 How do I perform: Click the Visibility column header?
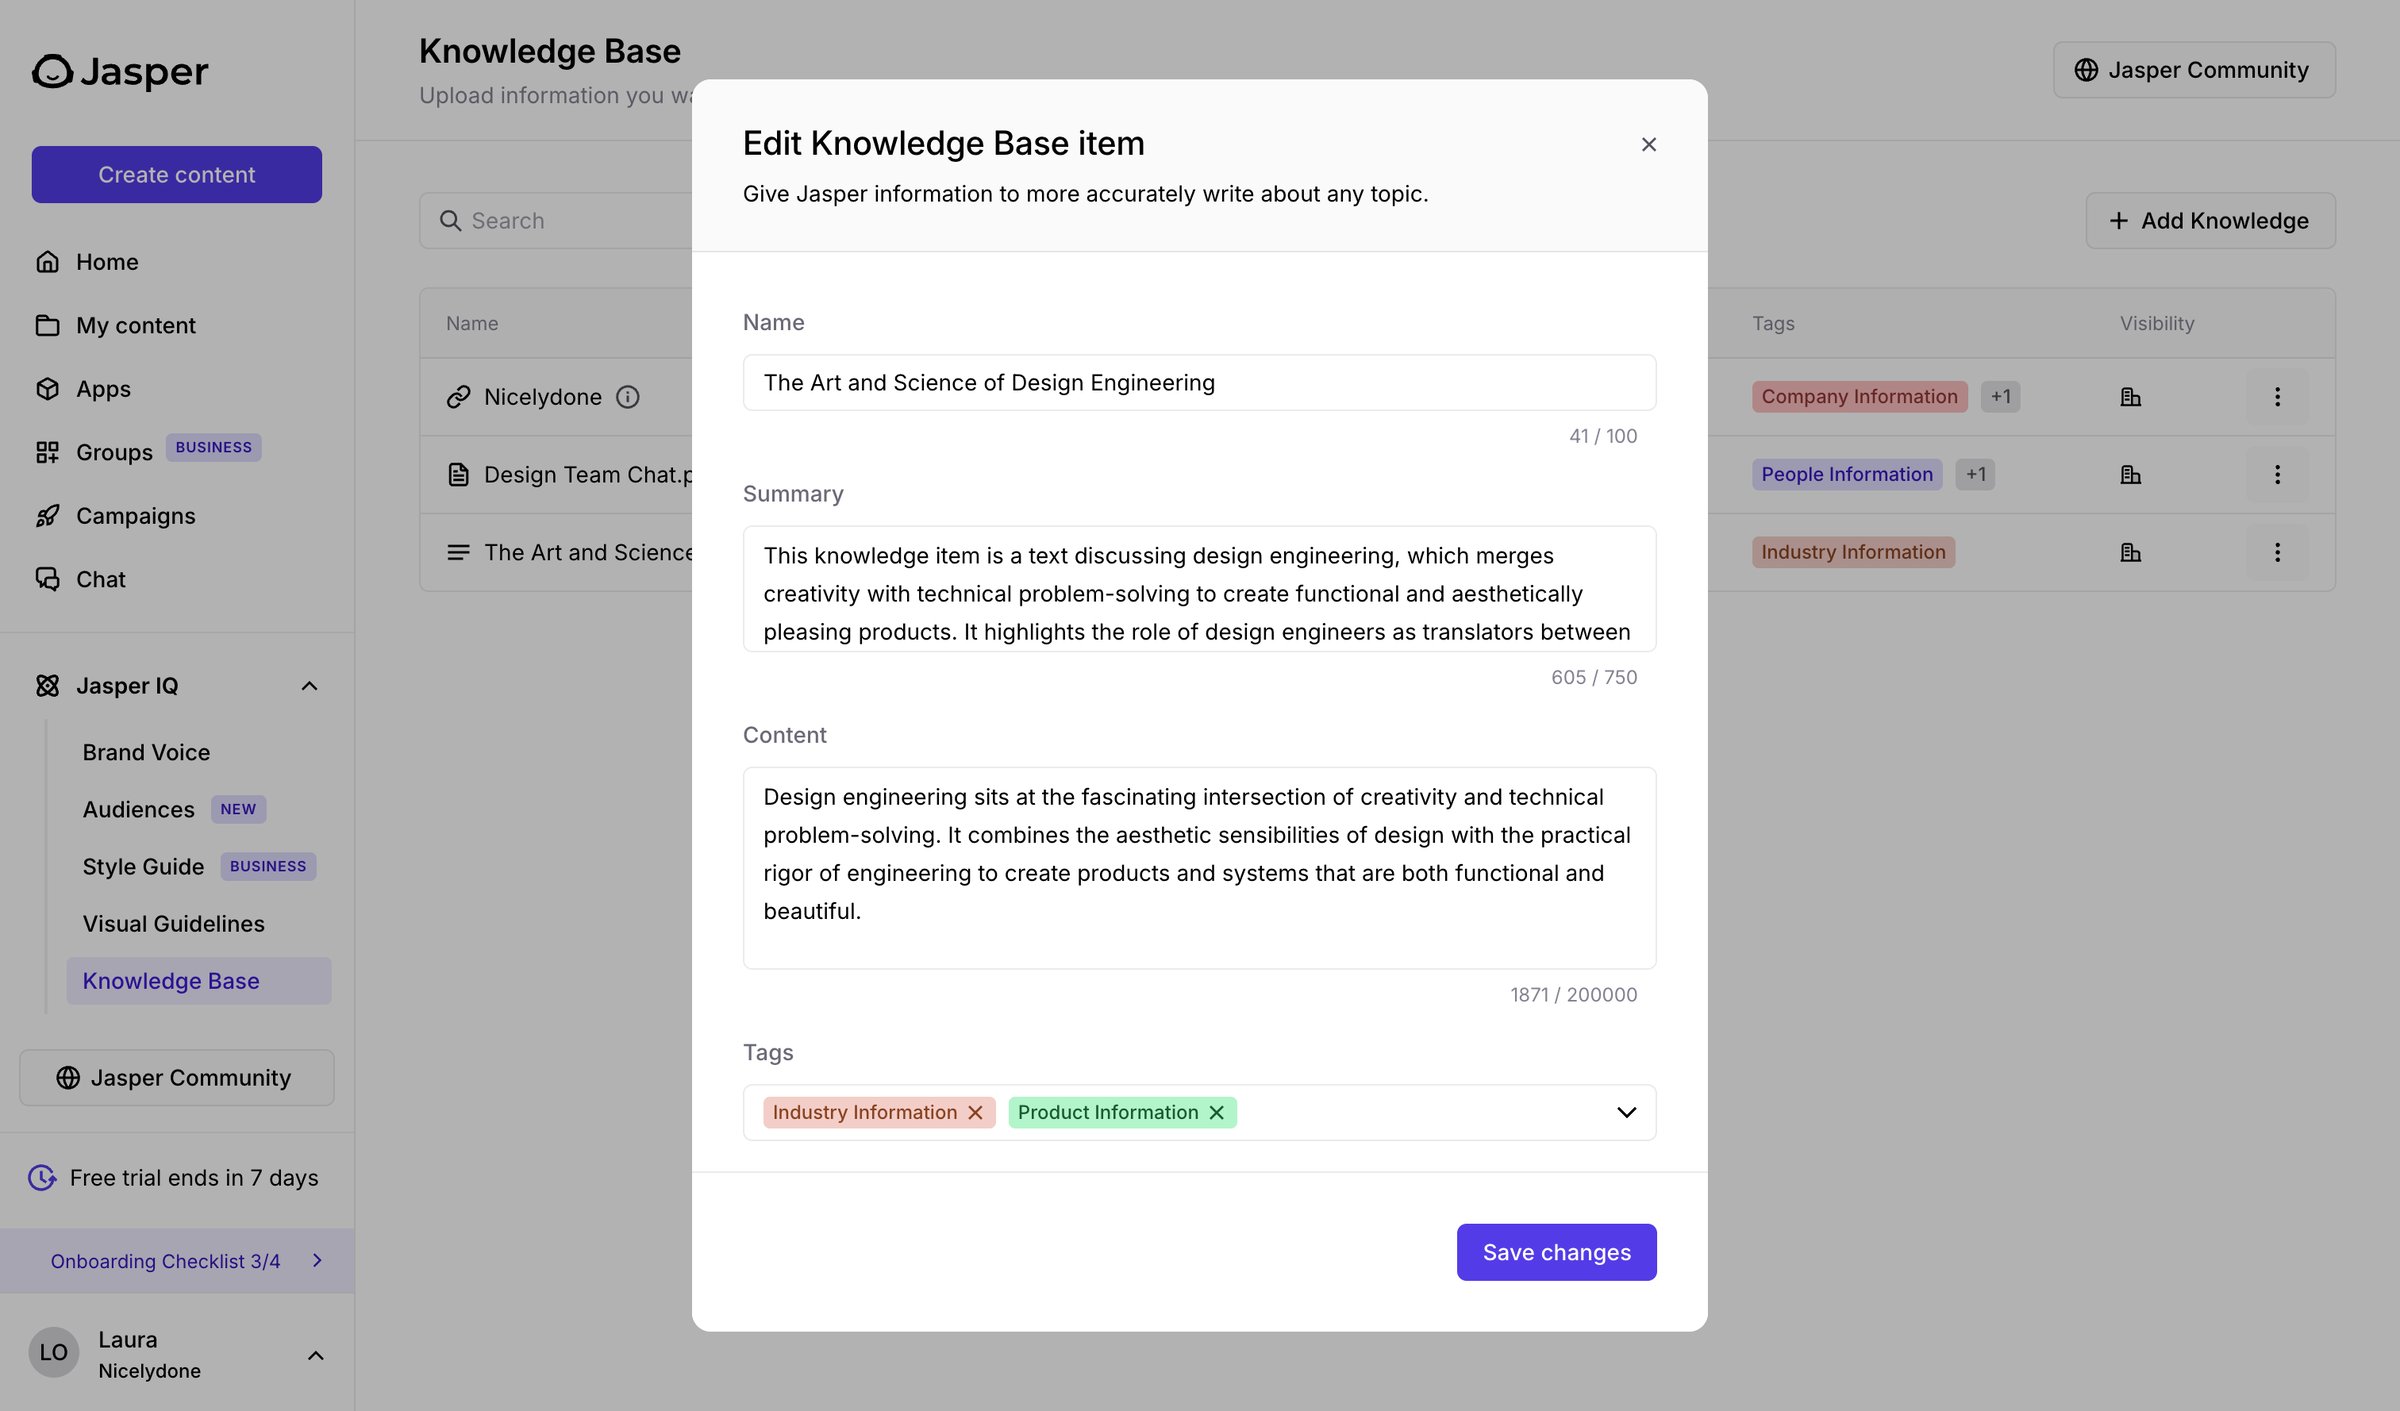point(2157,323)
